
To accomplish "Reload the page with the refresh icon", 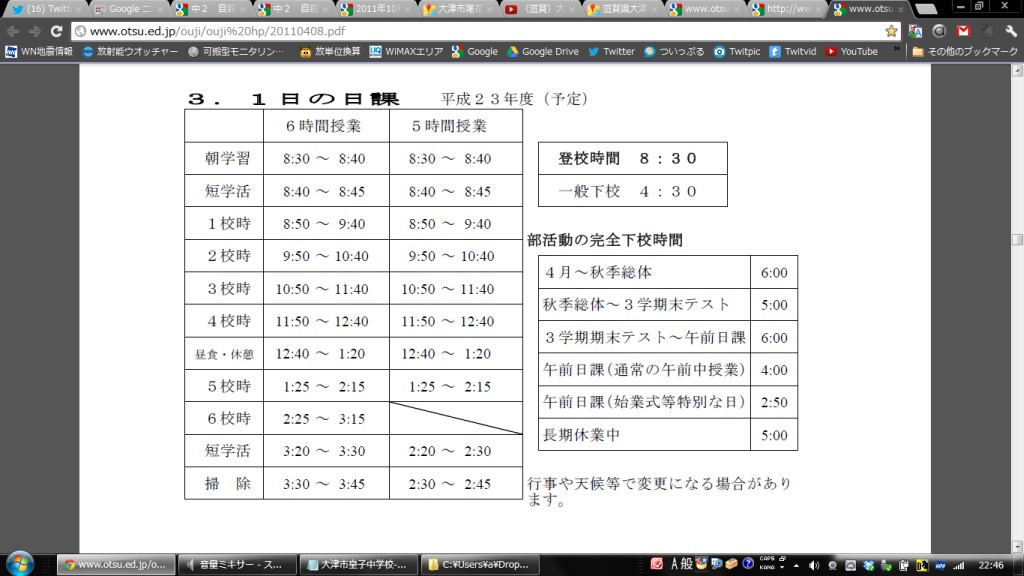I will [x=57, y=31].
